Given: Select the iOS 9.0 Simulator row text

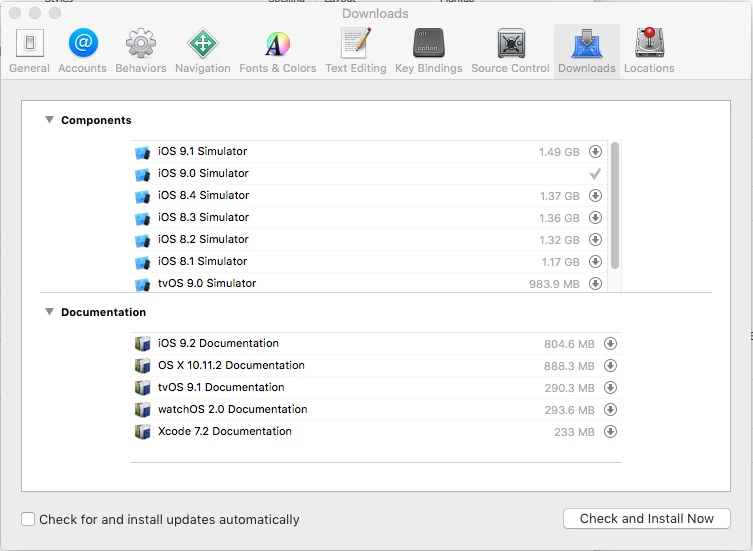Looking at the screenshot, I should click(203, 173).
